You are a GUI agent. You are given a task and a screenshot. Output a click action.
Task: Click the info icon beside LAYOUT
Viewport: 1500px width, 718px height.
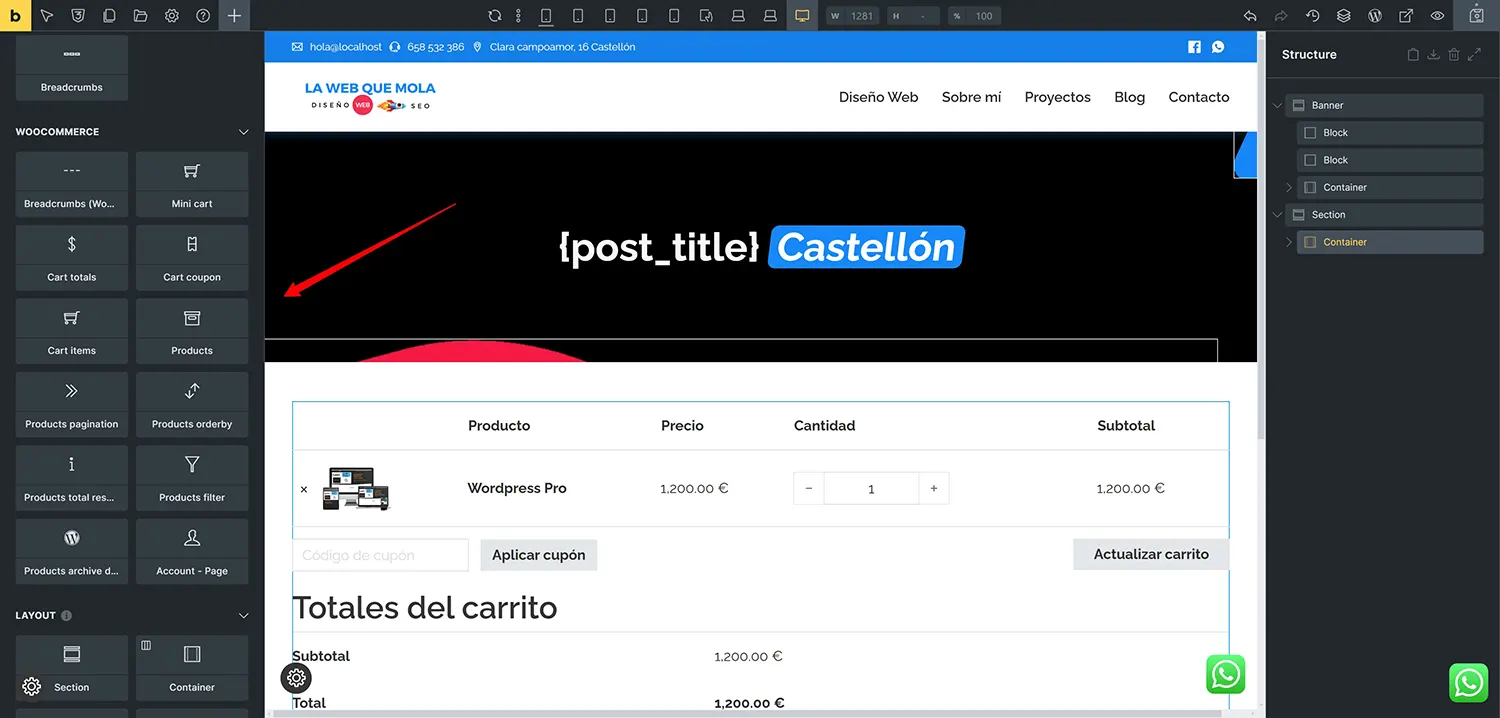(66, 616)
